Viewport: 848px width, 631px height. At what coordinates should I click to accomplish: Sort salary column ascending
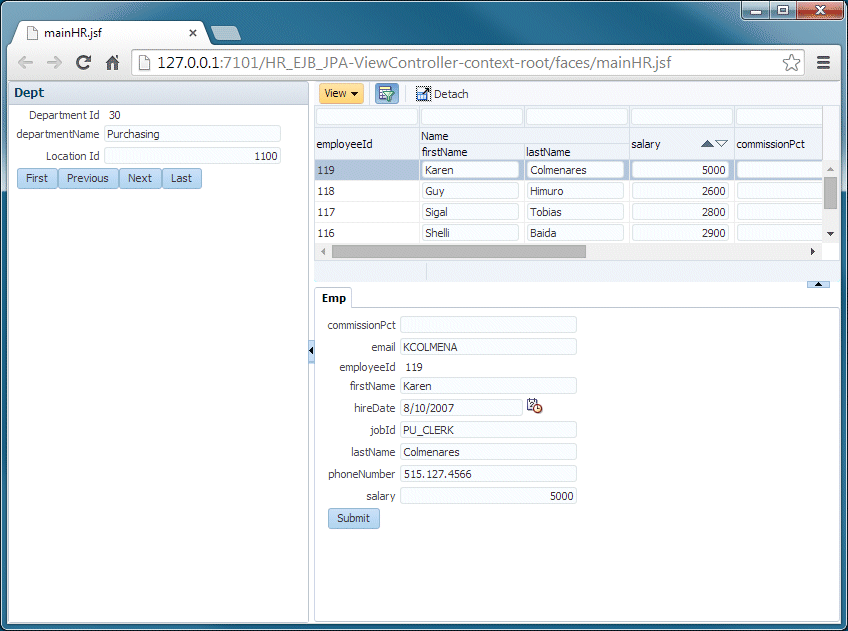coord(707,143)
